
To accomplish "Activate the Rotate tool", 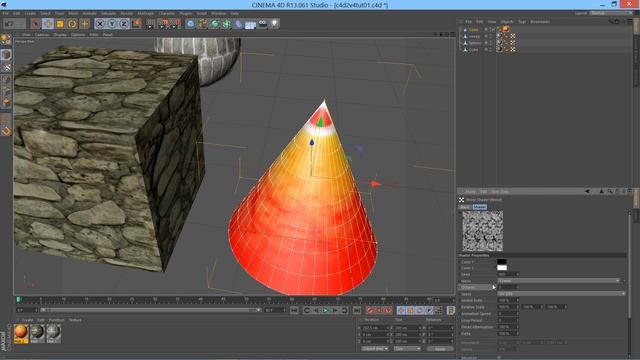I will tap(72, 24).
